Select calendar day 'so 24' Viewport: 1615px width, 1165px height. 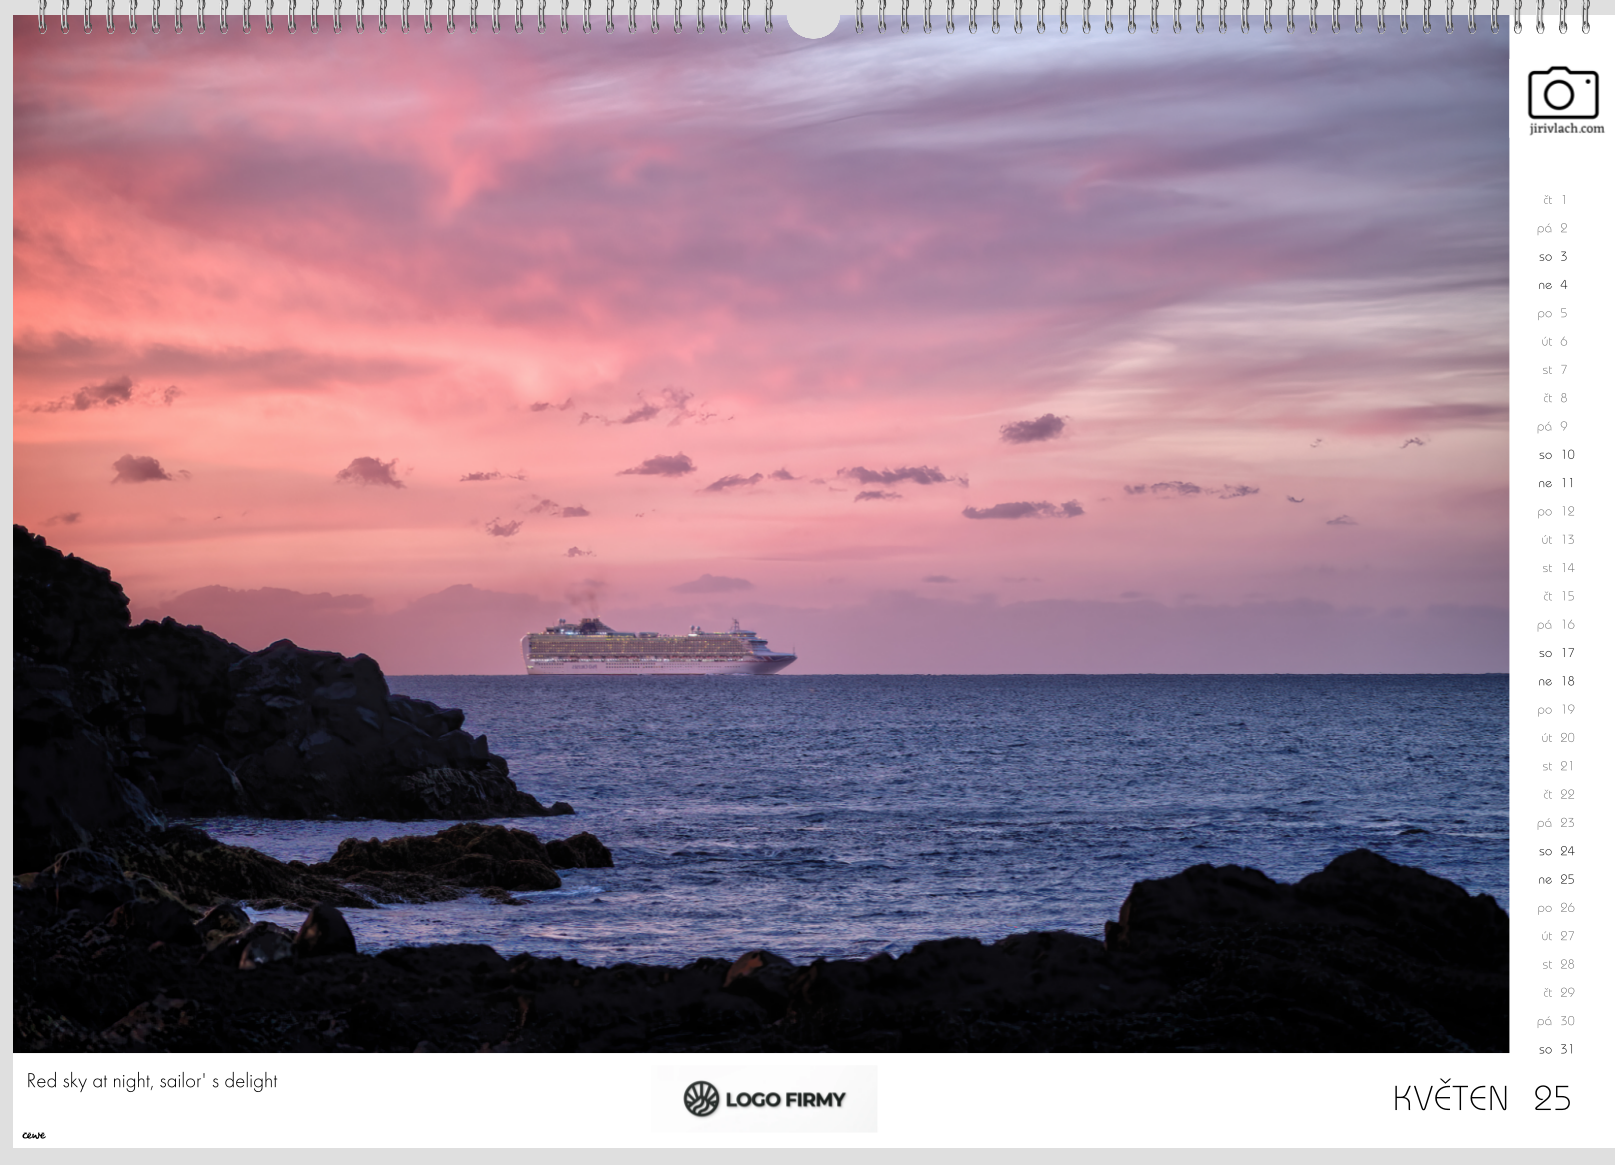pos(1556,851)
